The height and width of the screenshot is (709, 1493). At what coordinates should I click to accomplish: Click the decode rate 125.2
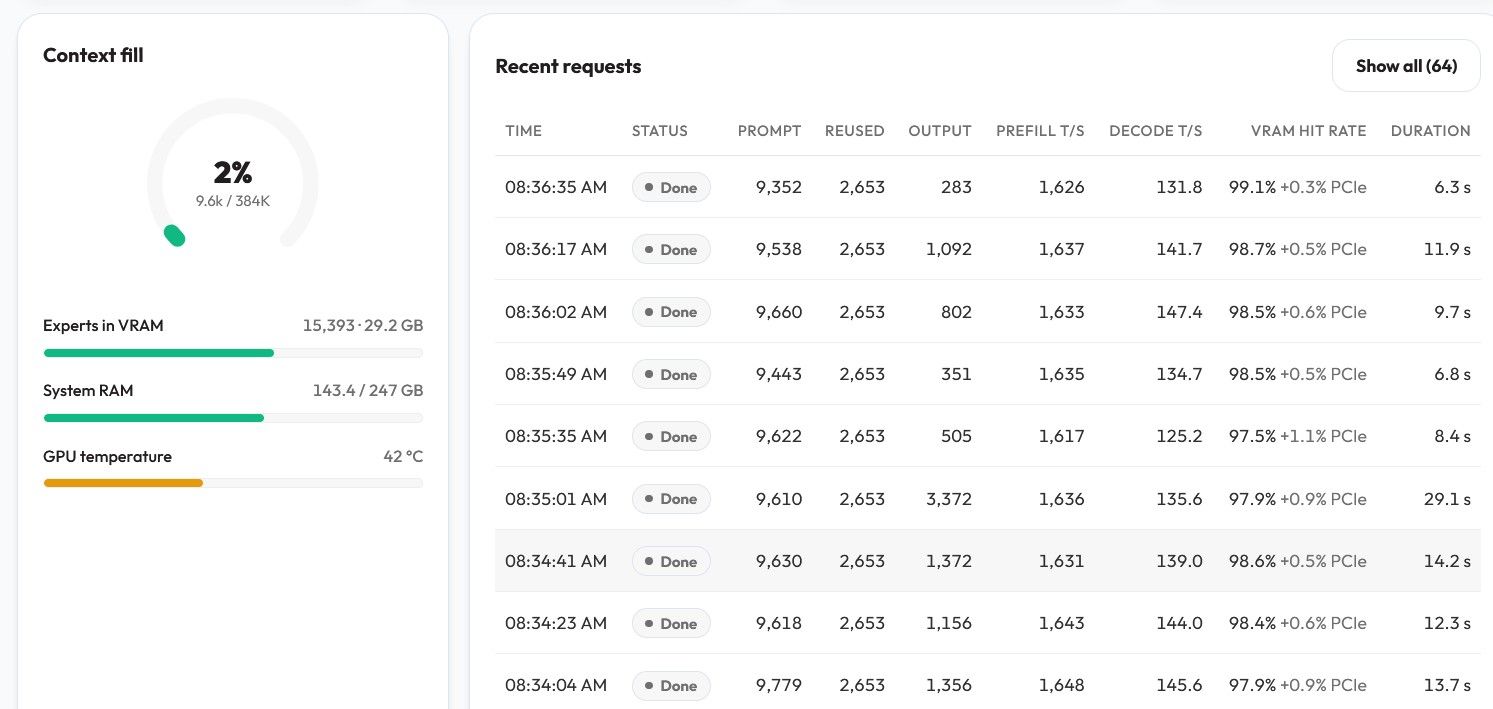[1179, 436]
